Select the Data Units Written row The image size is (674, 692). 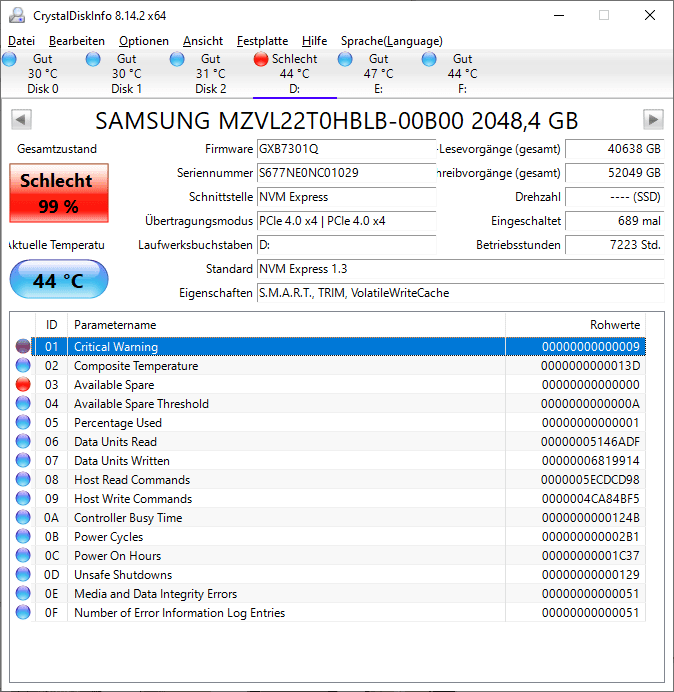click(x=328, y=461)
